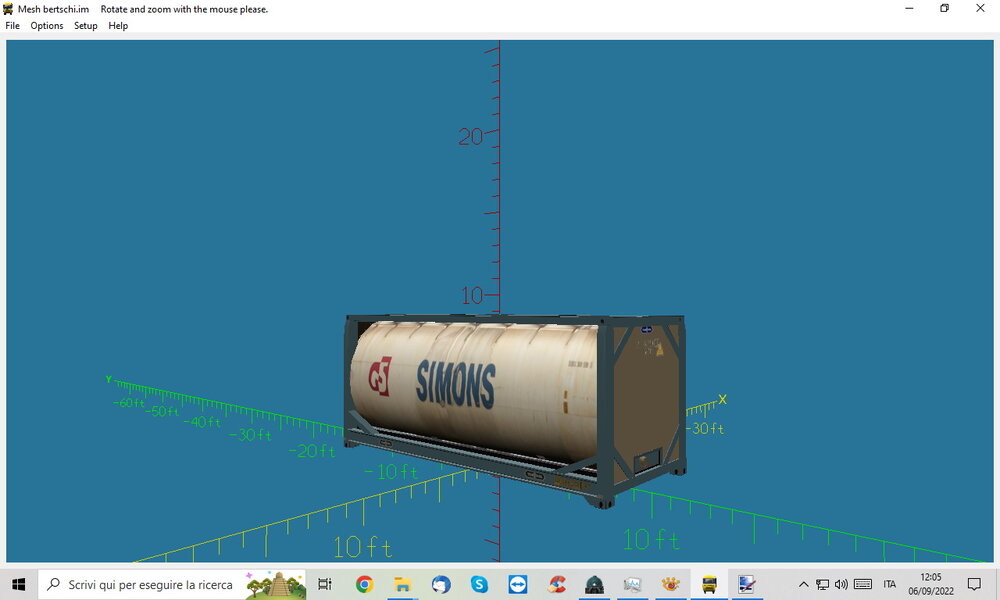Open the touch keyboard tray icon
1000x600 pixels.
tap(863, 584)
